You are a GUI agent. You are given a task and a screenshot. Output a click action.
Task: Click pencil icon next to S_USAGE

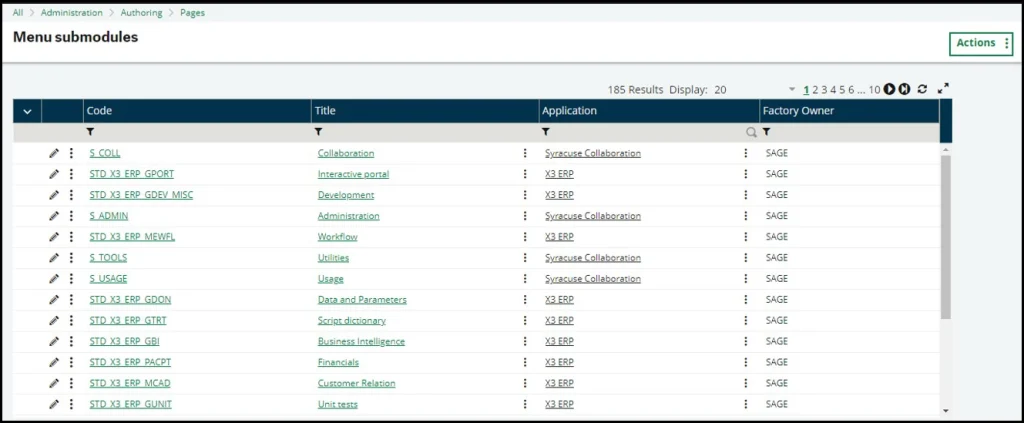[x=54, y=279]
